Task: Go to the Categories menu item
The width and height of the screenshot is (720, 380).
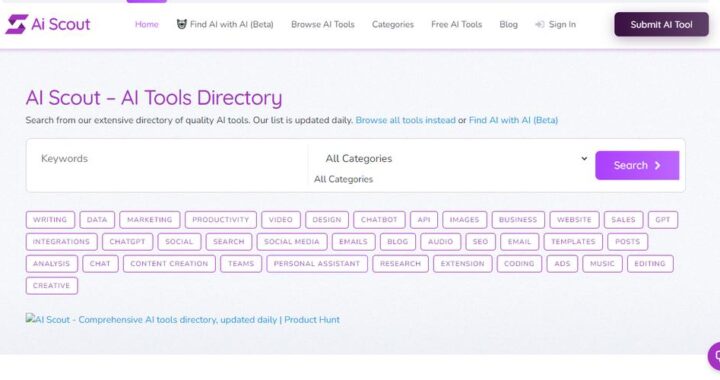Action: coord(393,24)
